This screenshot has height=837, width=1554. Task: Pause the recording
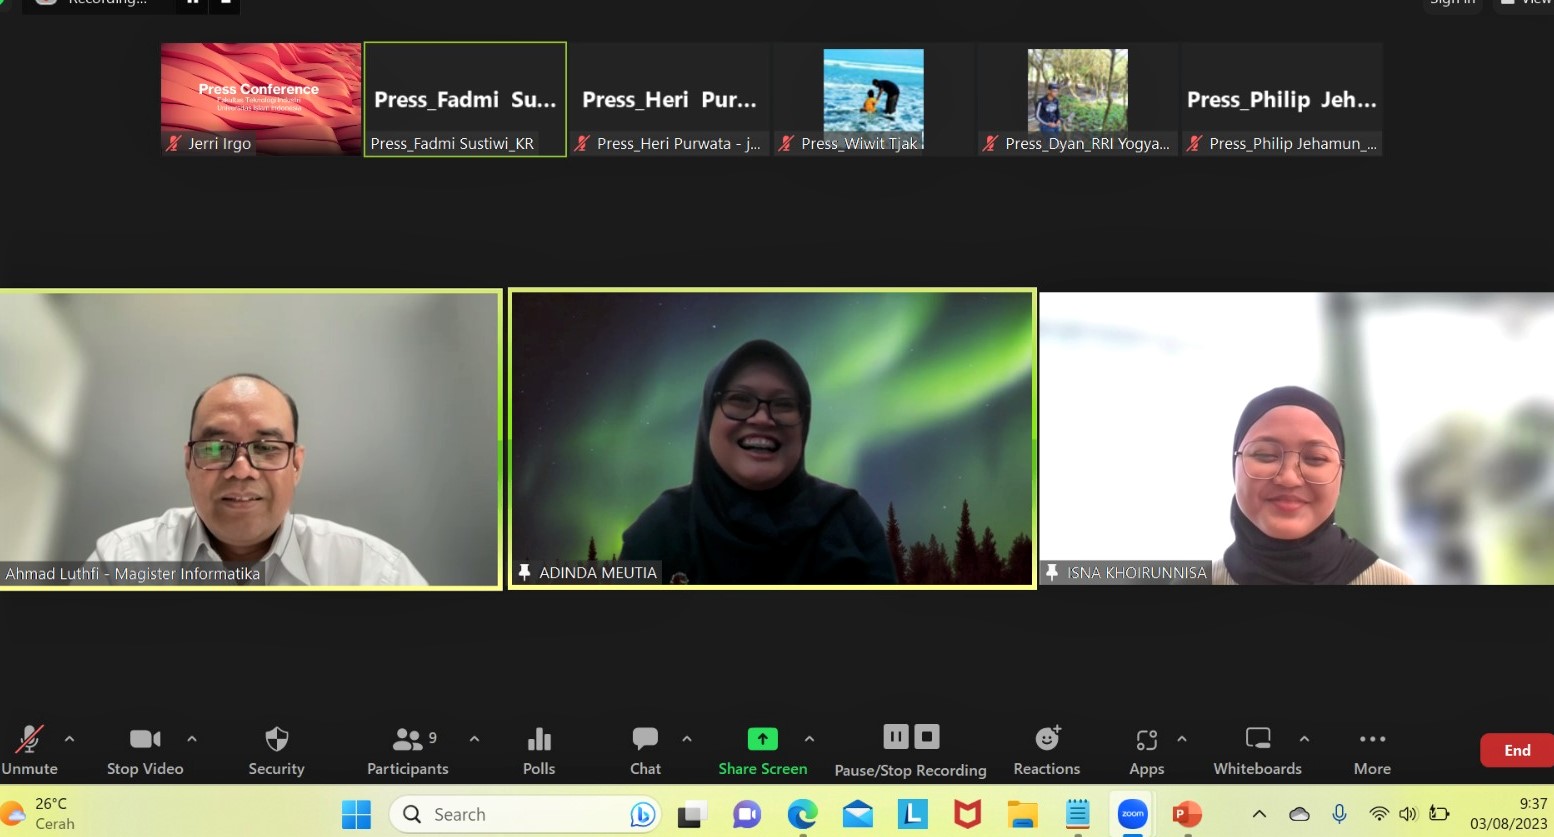(895, 737)
